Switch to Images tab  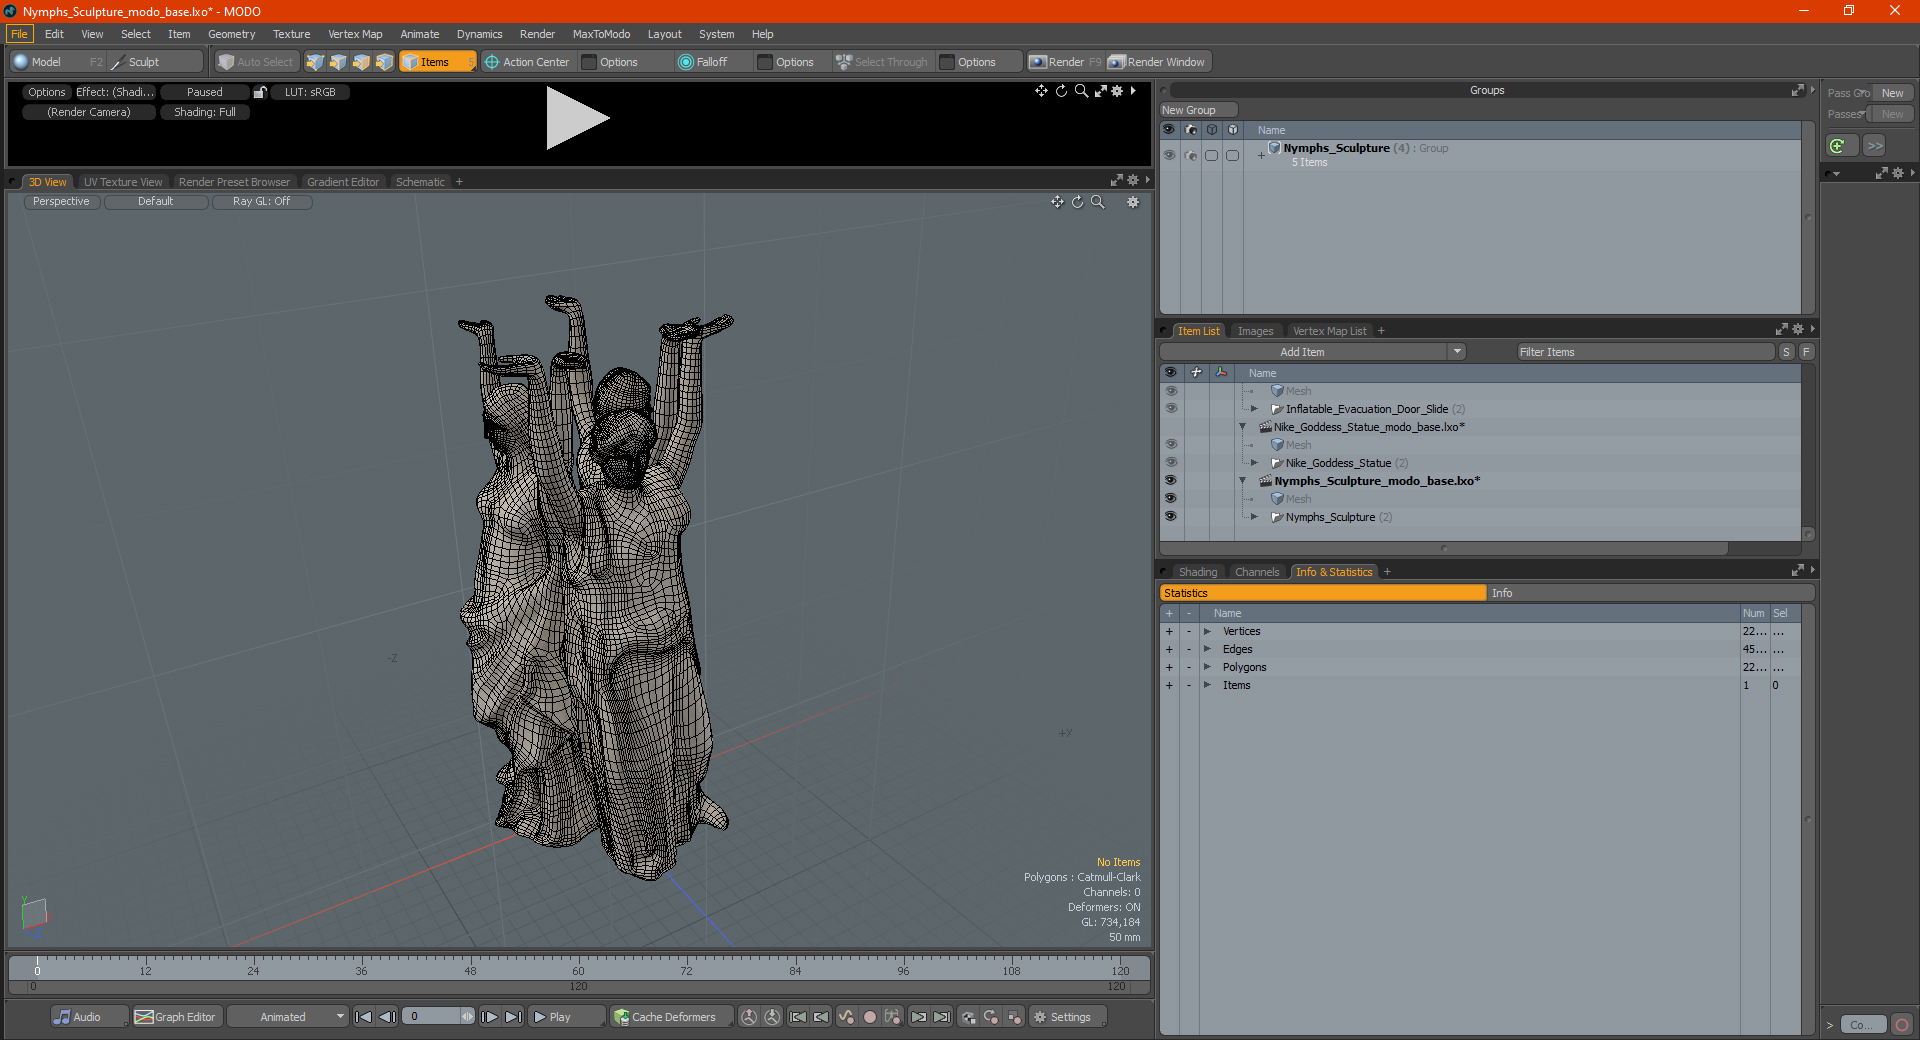[1255, 331]
